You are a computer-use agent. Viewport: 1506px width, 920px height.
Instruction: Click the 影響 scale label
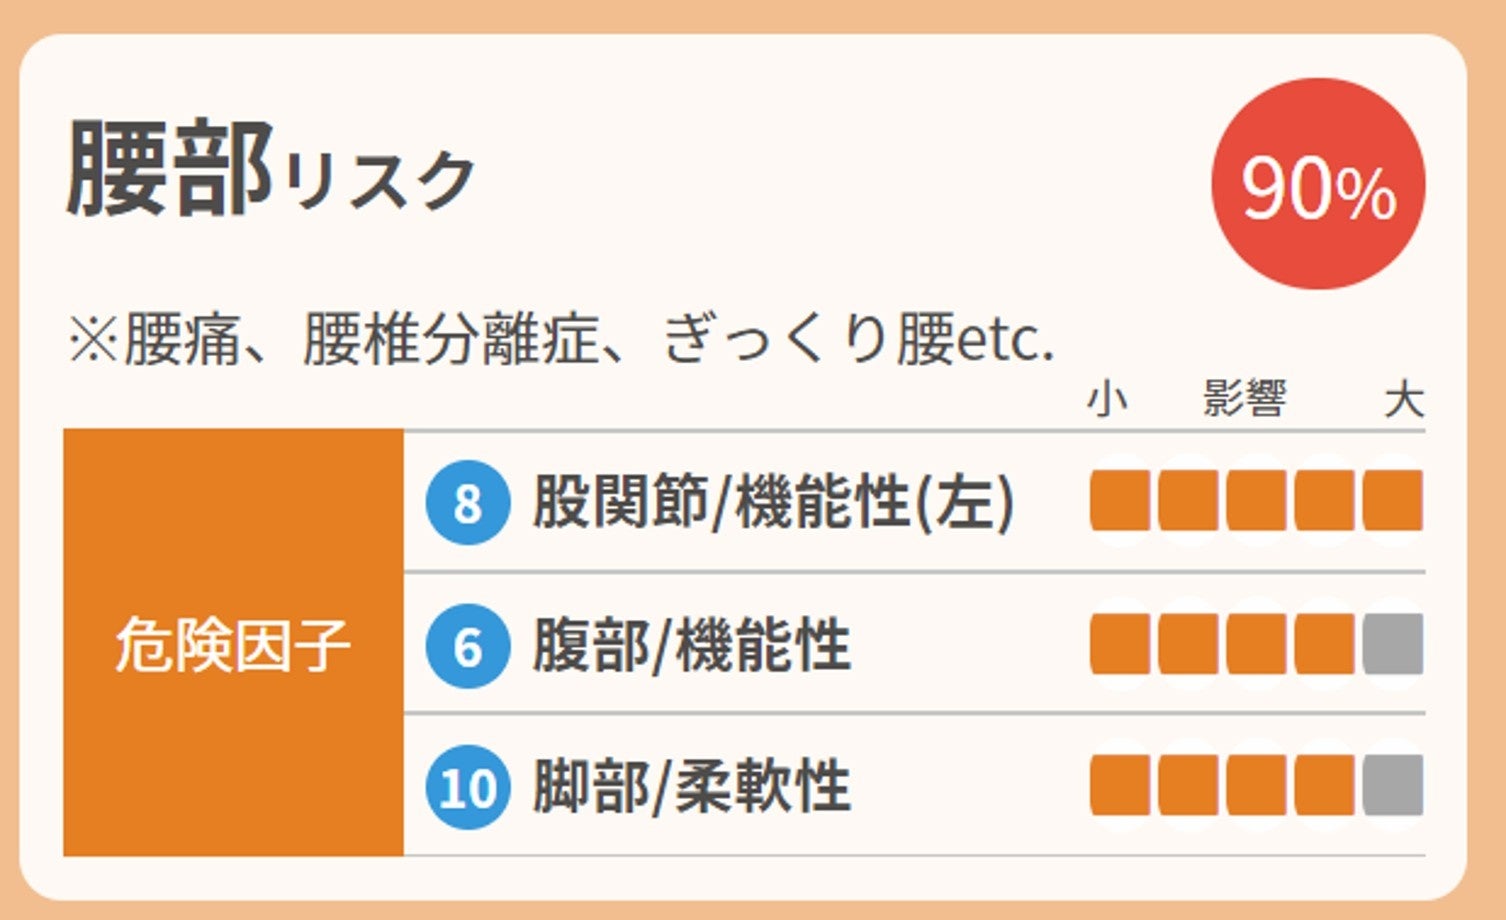click(1244, 399)
